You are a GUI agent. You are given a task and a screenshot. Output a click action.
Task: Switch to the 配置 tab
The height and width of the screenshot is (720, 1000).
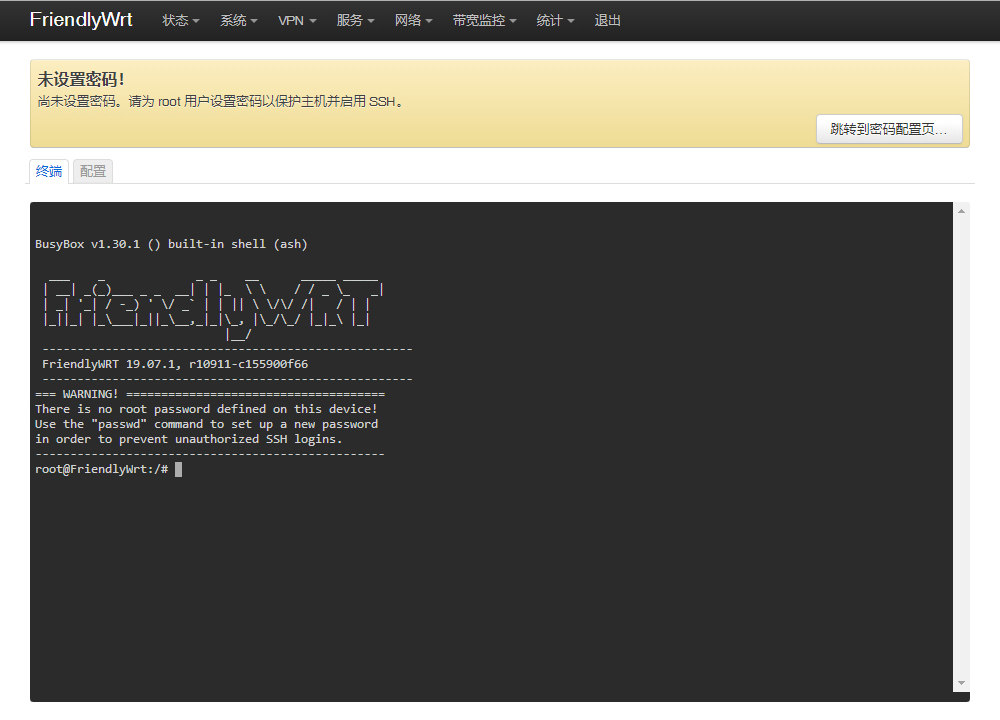point(93,171)
